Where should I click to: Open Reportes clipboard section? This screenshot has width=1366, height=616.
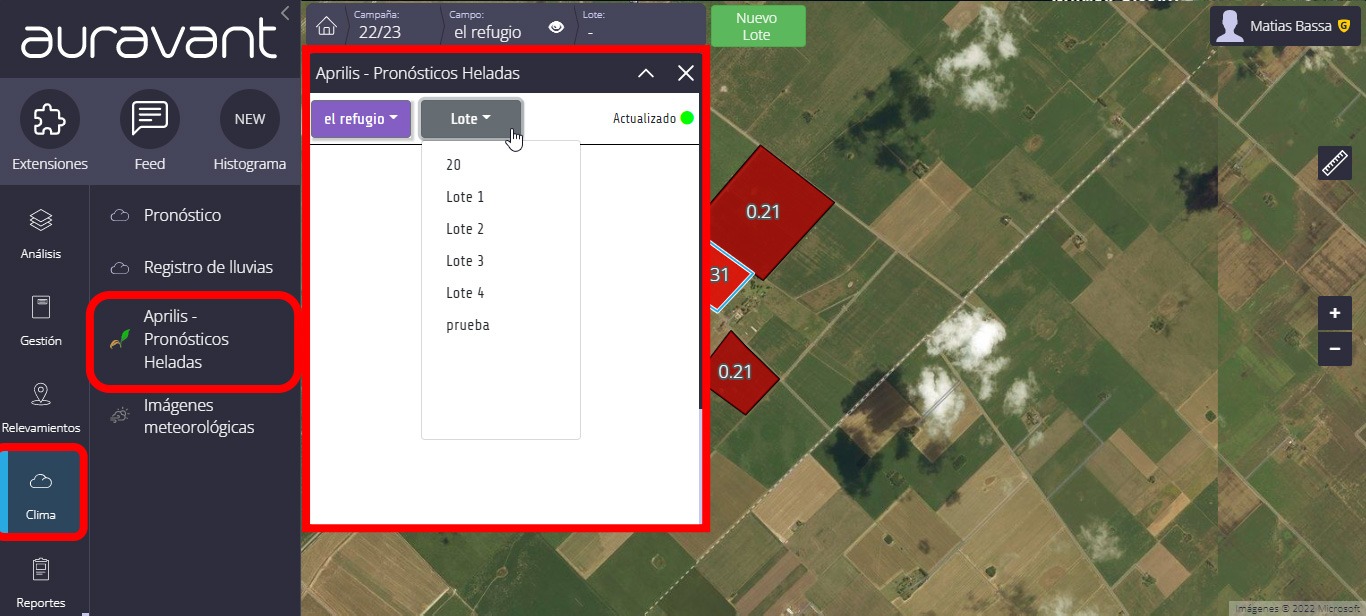[x=41, y=582]
